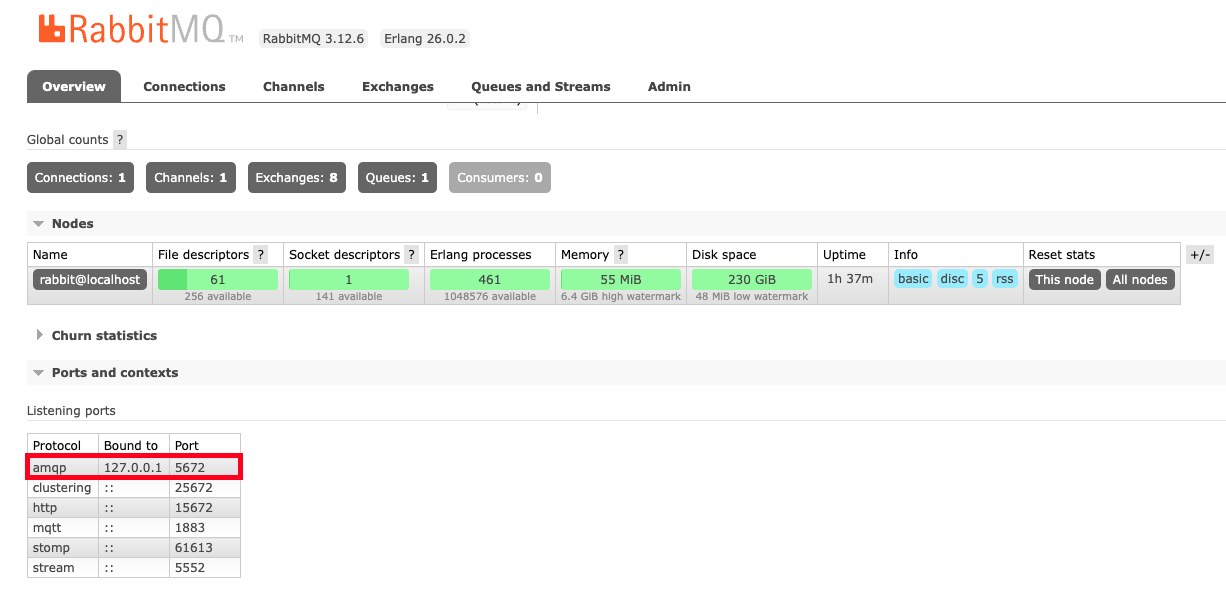The image size is (1226, 589).
Task: Click 1048576 available text
Action: tap(490, 297)
